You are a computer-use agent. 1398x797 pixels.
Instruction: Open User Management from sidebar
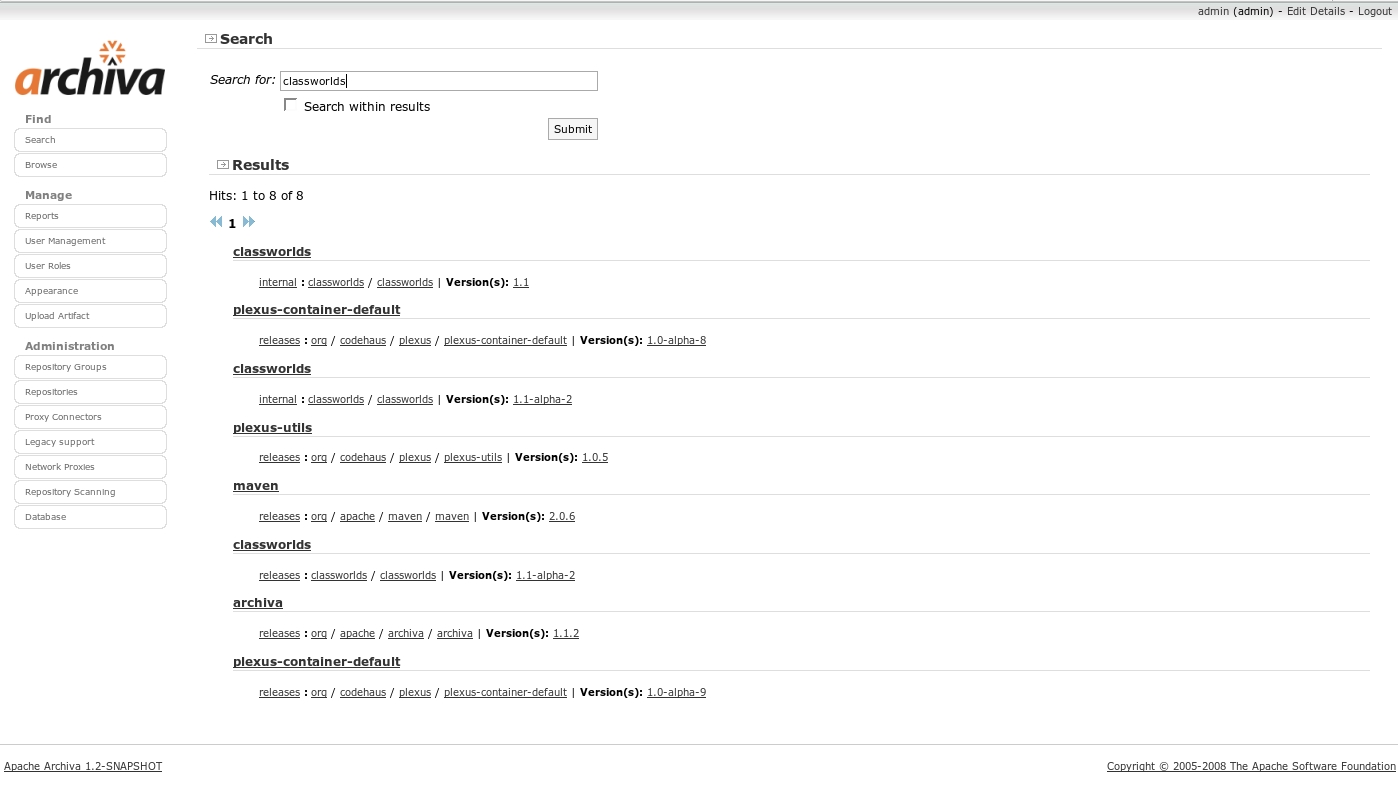[90, 241]
